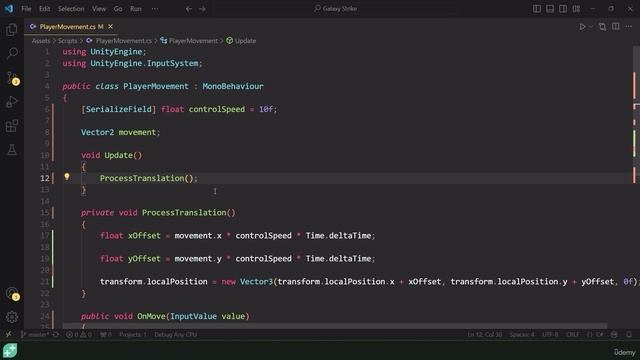Click the horizontal scrollbar of the editor

click(335, 326)
